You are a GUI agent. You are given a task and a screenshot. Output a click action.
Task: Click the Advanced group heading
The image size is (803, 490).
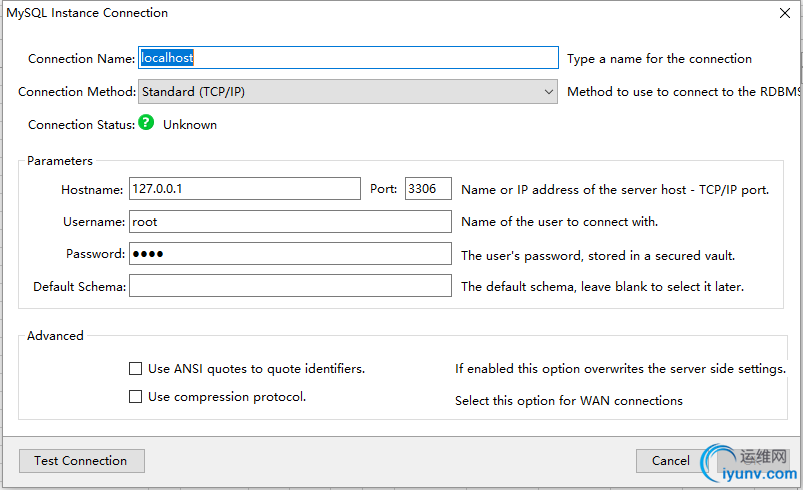pyautogui.click(x=55, y=336)
